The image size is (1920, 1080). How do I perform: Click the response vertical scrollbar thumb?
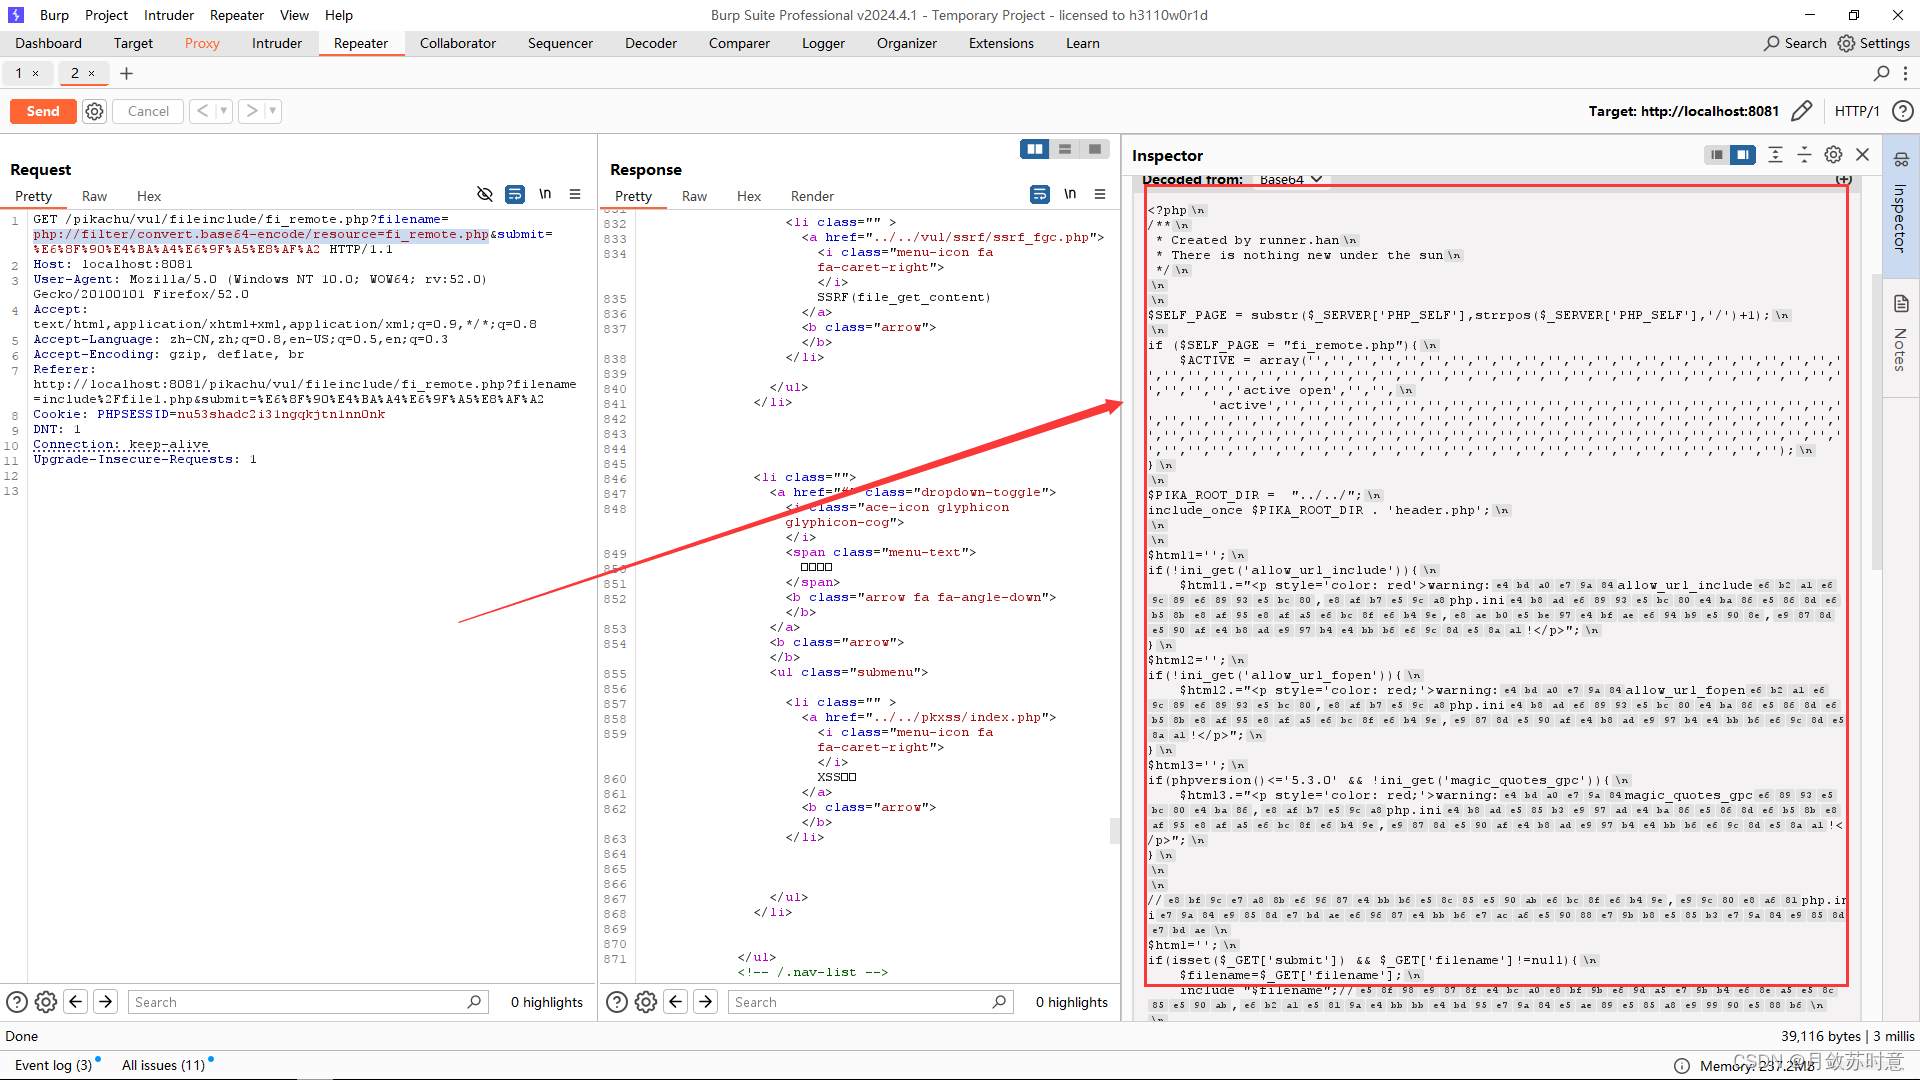(x=1114, y=830)
